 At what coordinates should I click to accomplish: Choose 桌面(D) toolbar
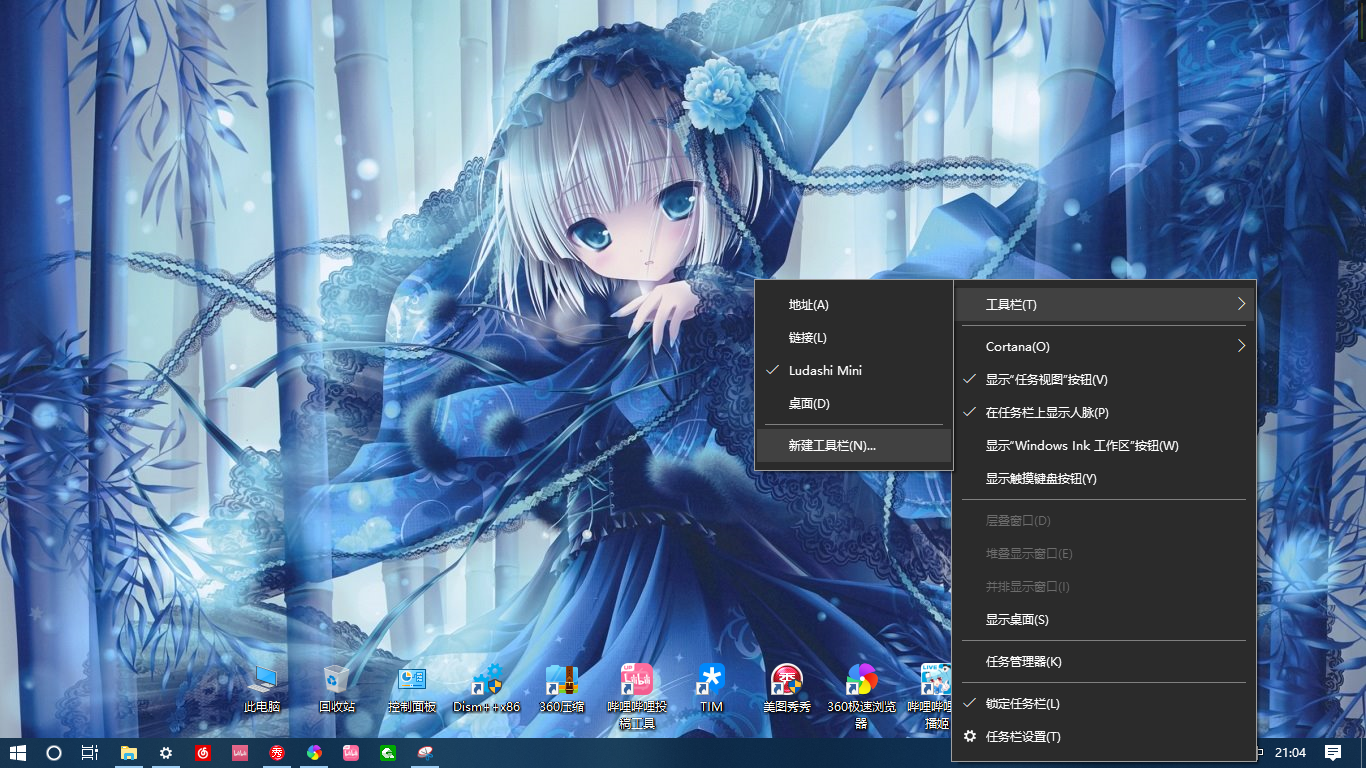[x=855, y=403]
